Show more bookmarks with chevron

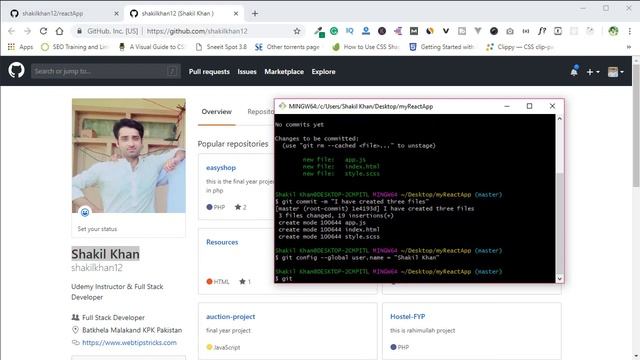coord(629,47)
